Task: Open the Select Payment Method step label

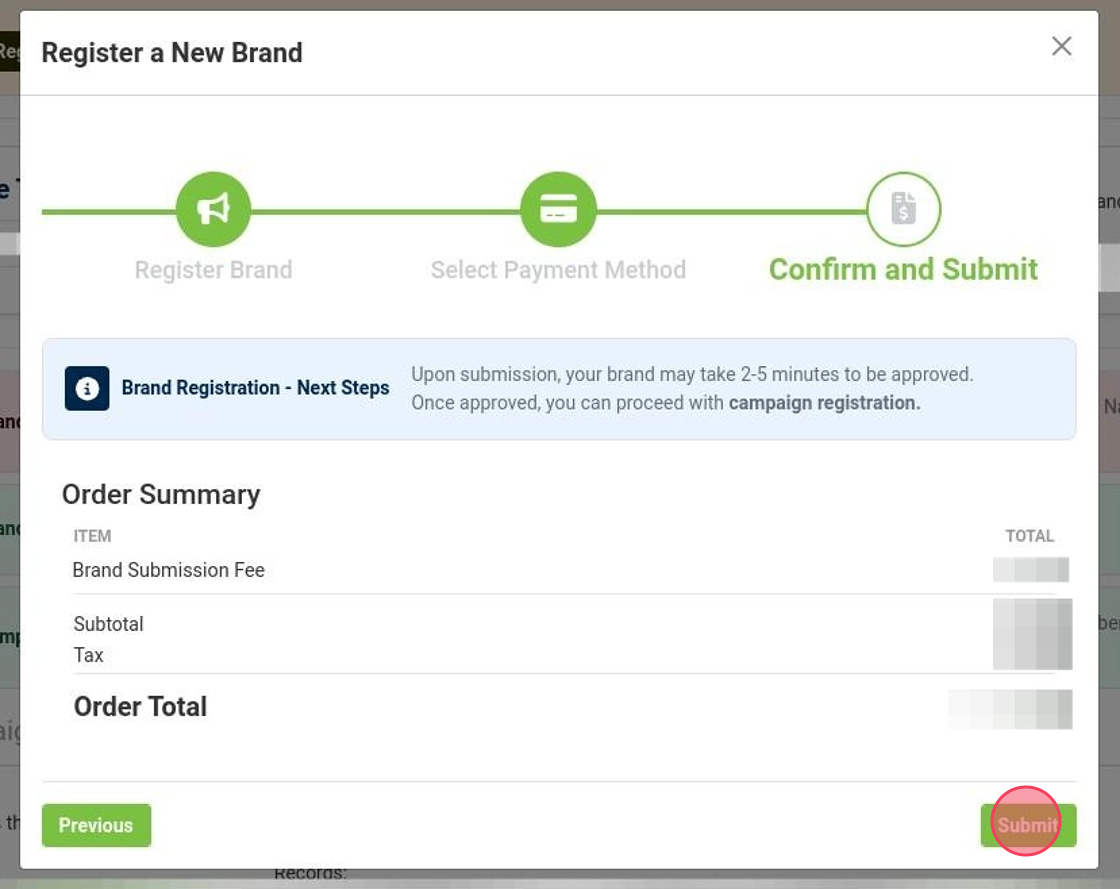Action: 558,270
